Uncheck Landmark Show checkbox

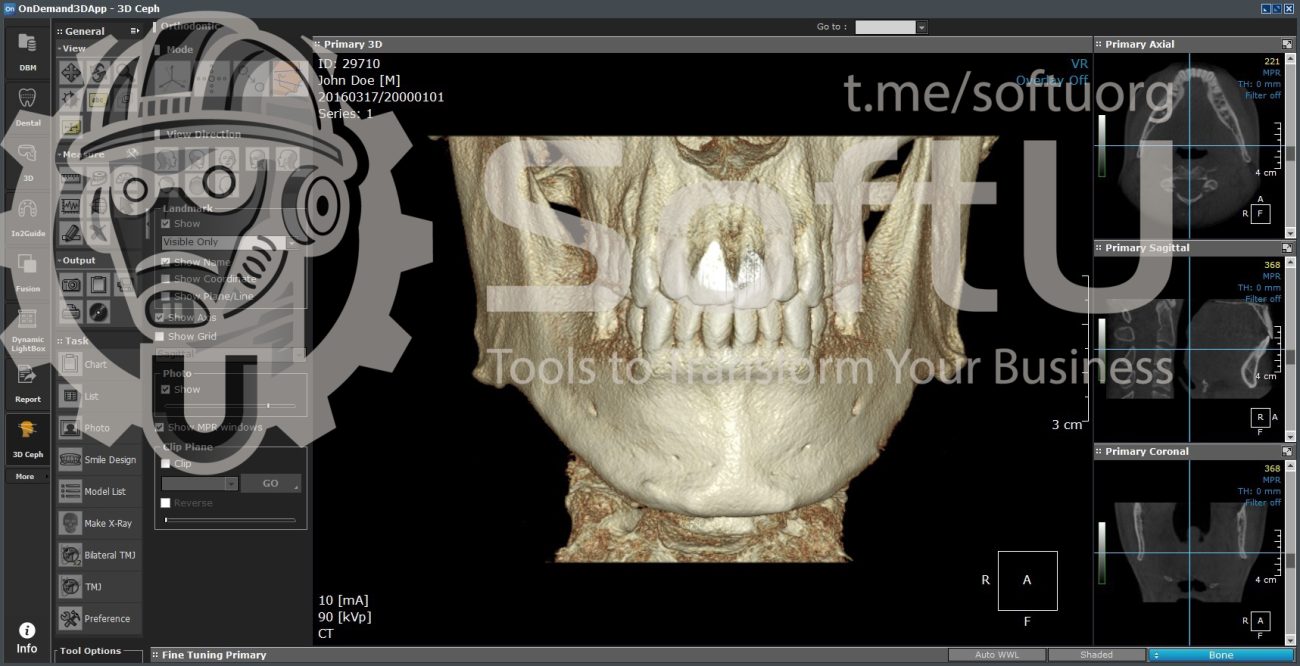[166, 224]
